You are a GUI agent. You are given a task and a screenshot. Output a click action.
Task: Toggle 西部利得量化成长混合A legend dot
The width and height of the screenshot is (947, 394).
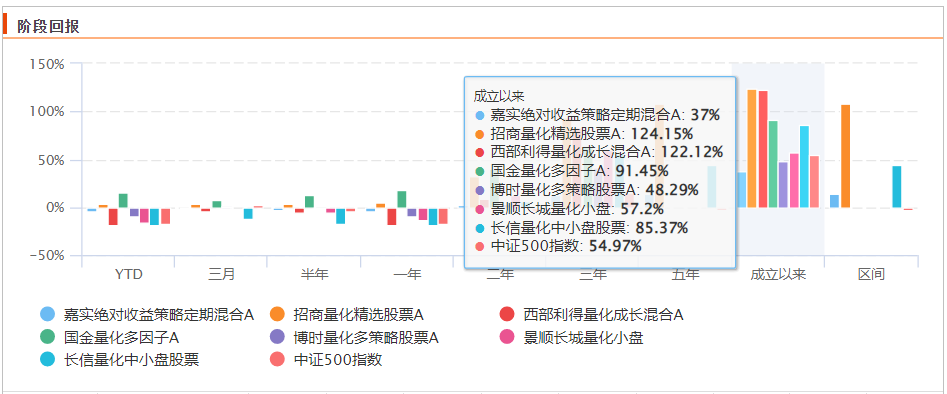pyautogui.click(x=507, y=314)
